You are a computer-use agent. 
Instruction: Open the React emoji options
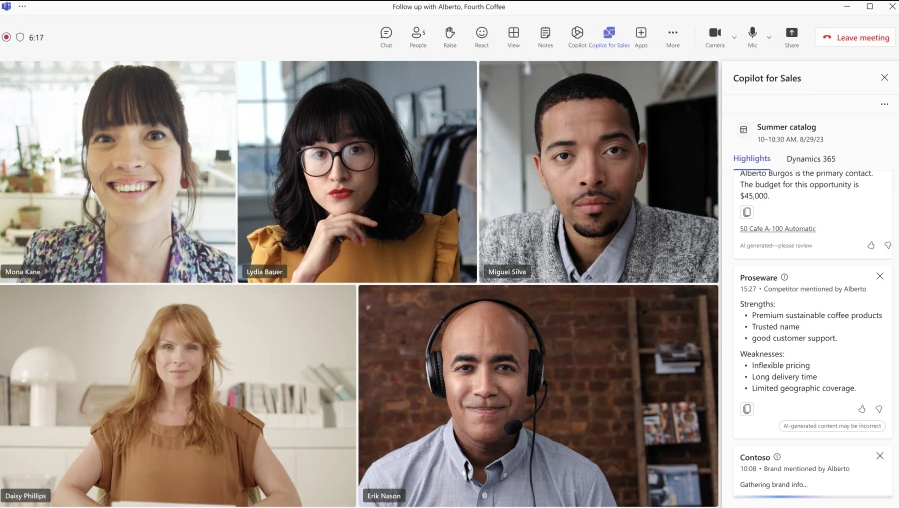pyautogui.click(x=482, y=36)
